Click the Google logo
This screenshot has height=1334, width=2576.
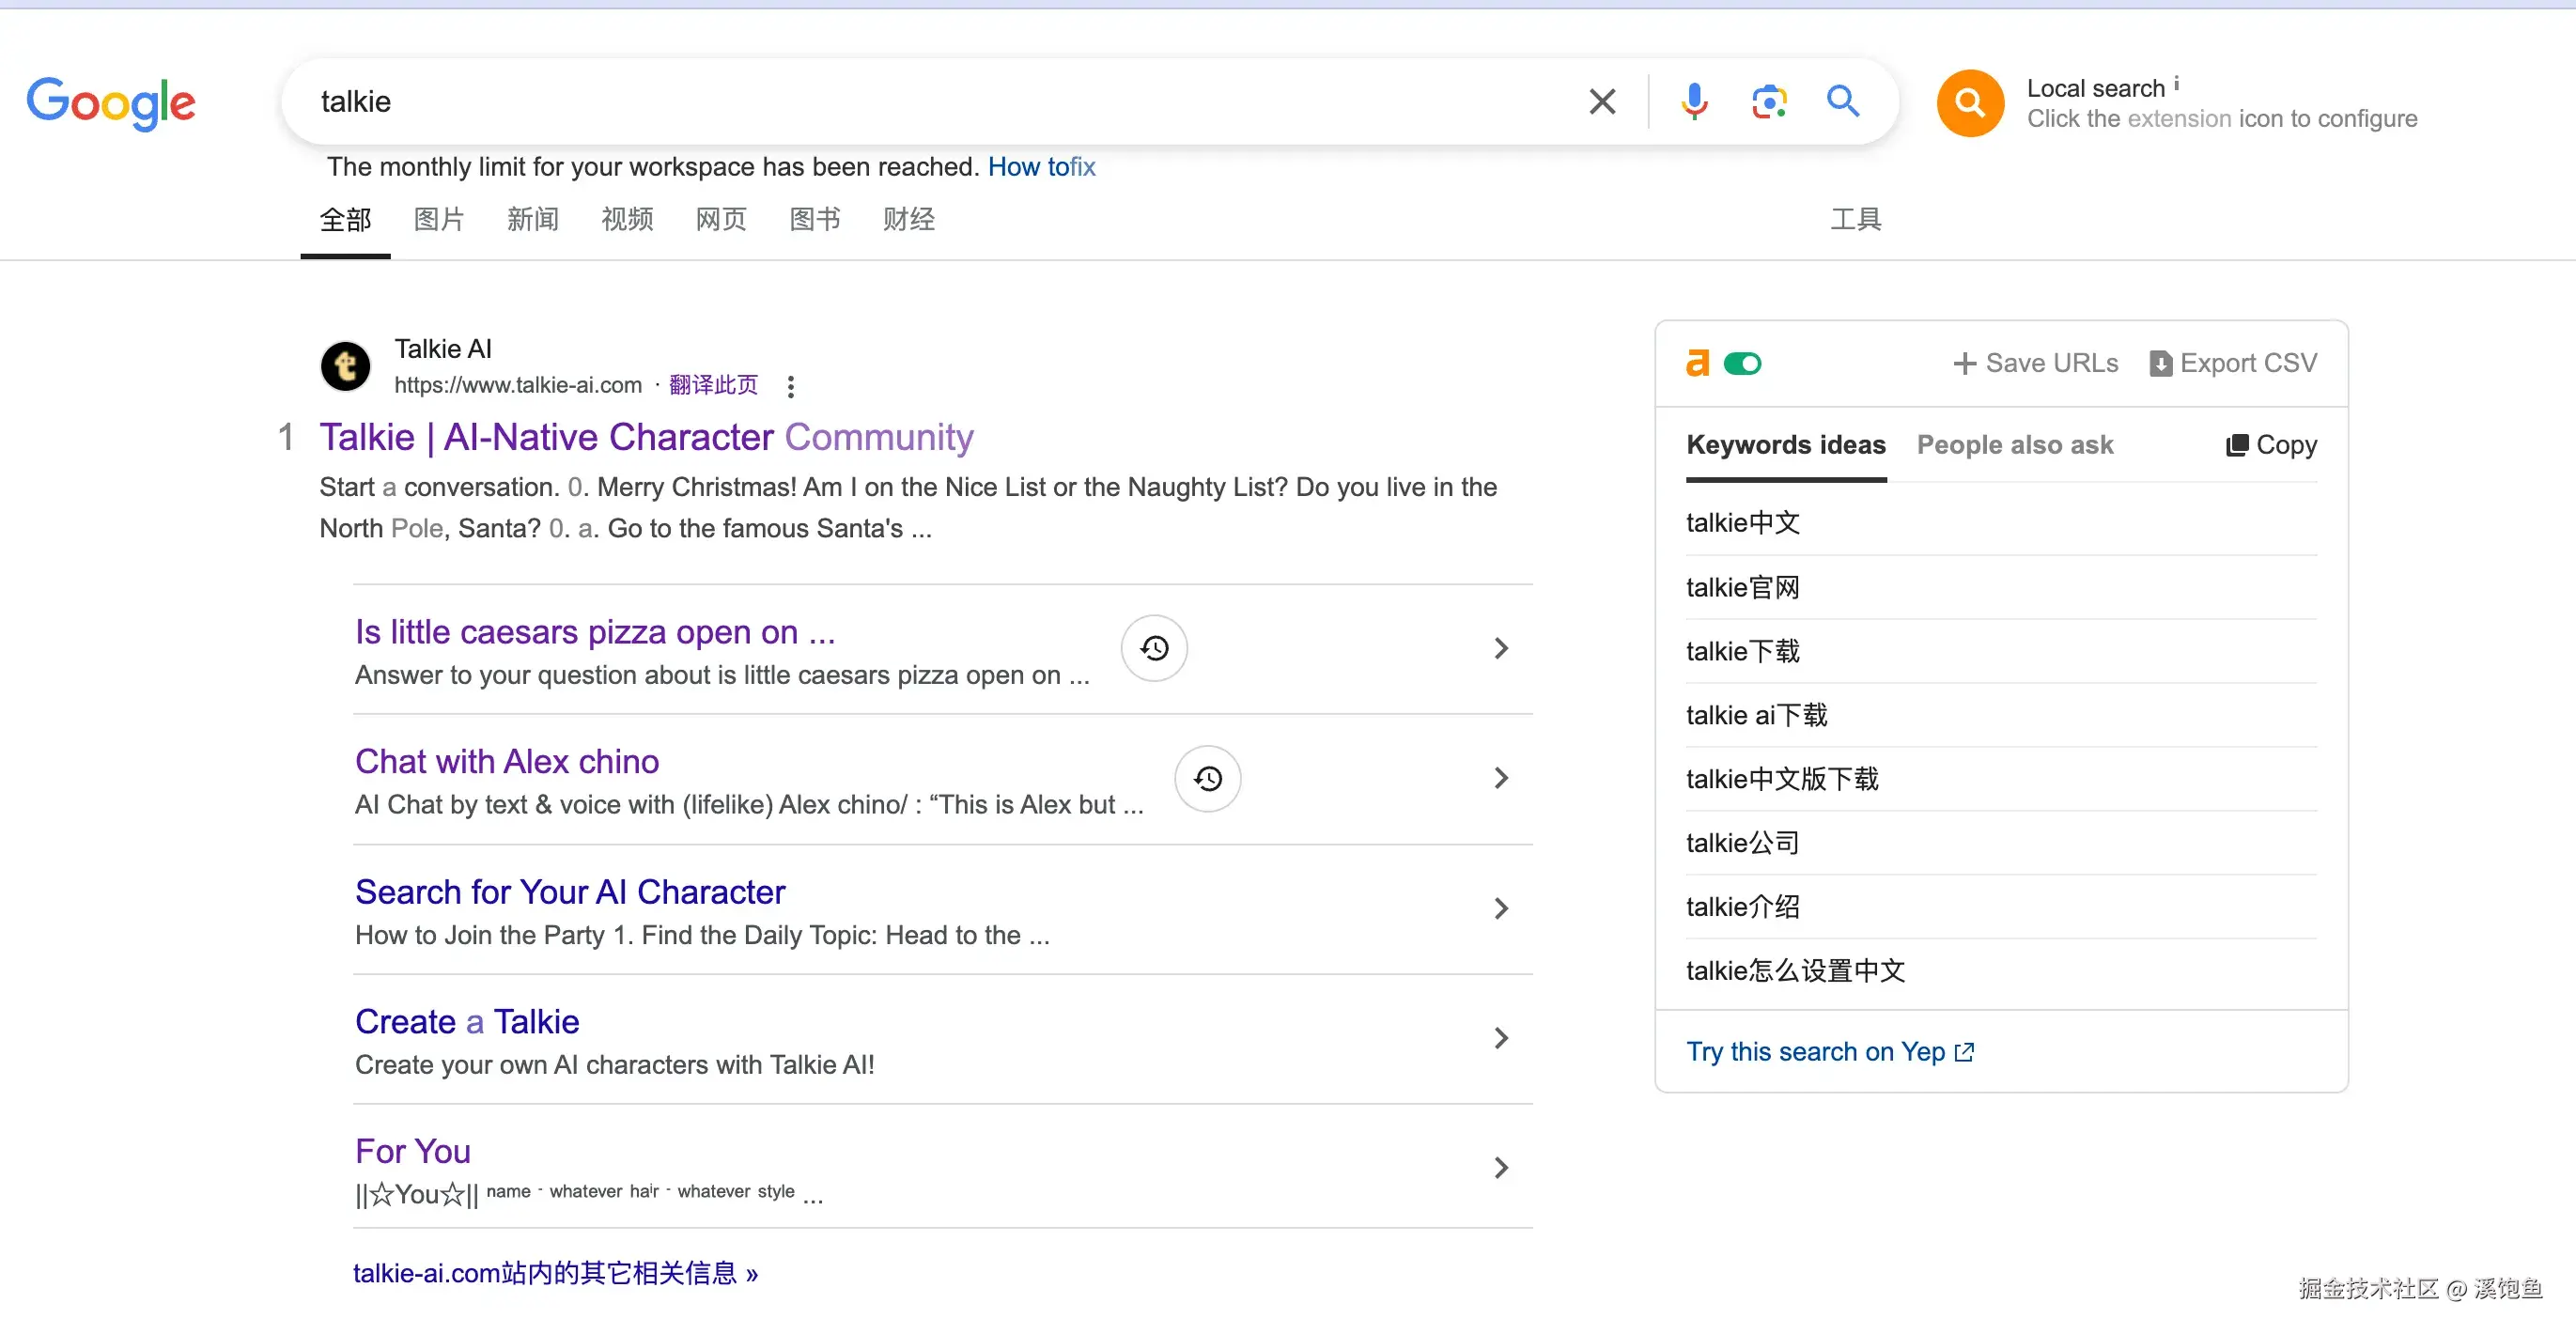[x=110, y=103]
